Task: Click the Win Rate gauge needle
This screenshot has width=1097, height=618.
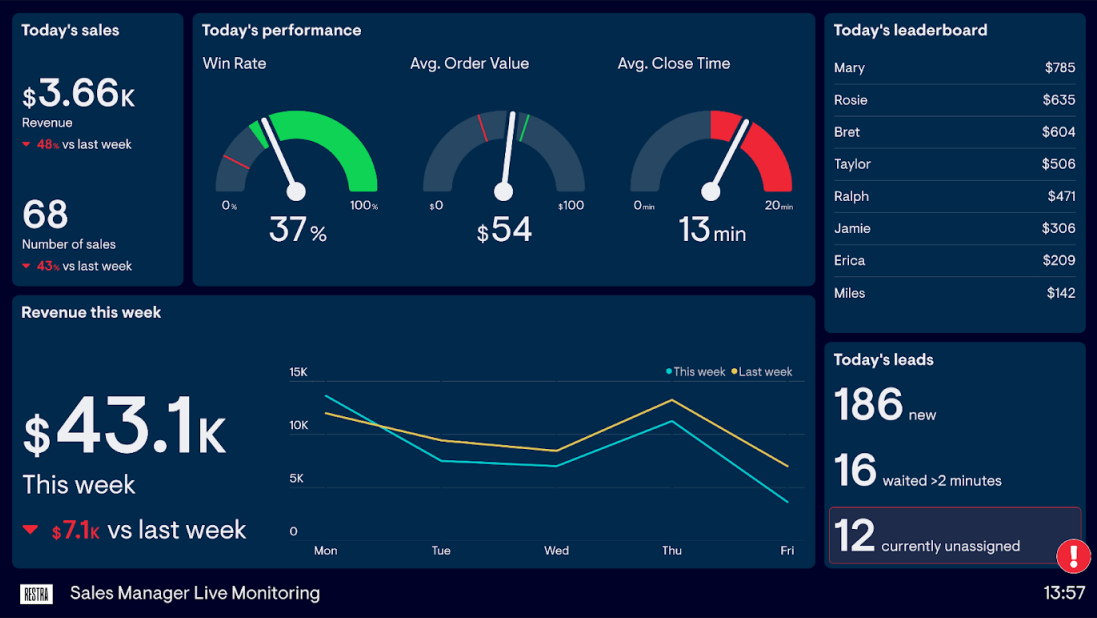Action: 280,159
